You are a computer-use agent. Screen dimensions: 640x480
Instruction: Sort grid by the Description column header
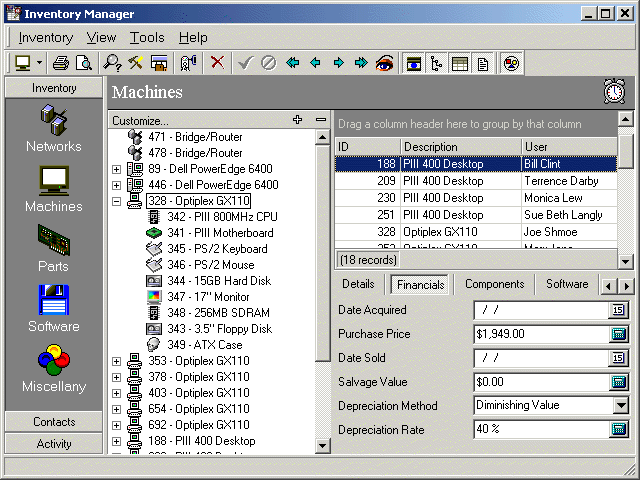coord(460,147)
